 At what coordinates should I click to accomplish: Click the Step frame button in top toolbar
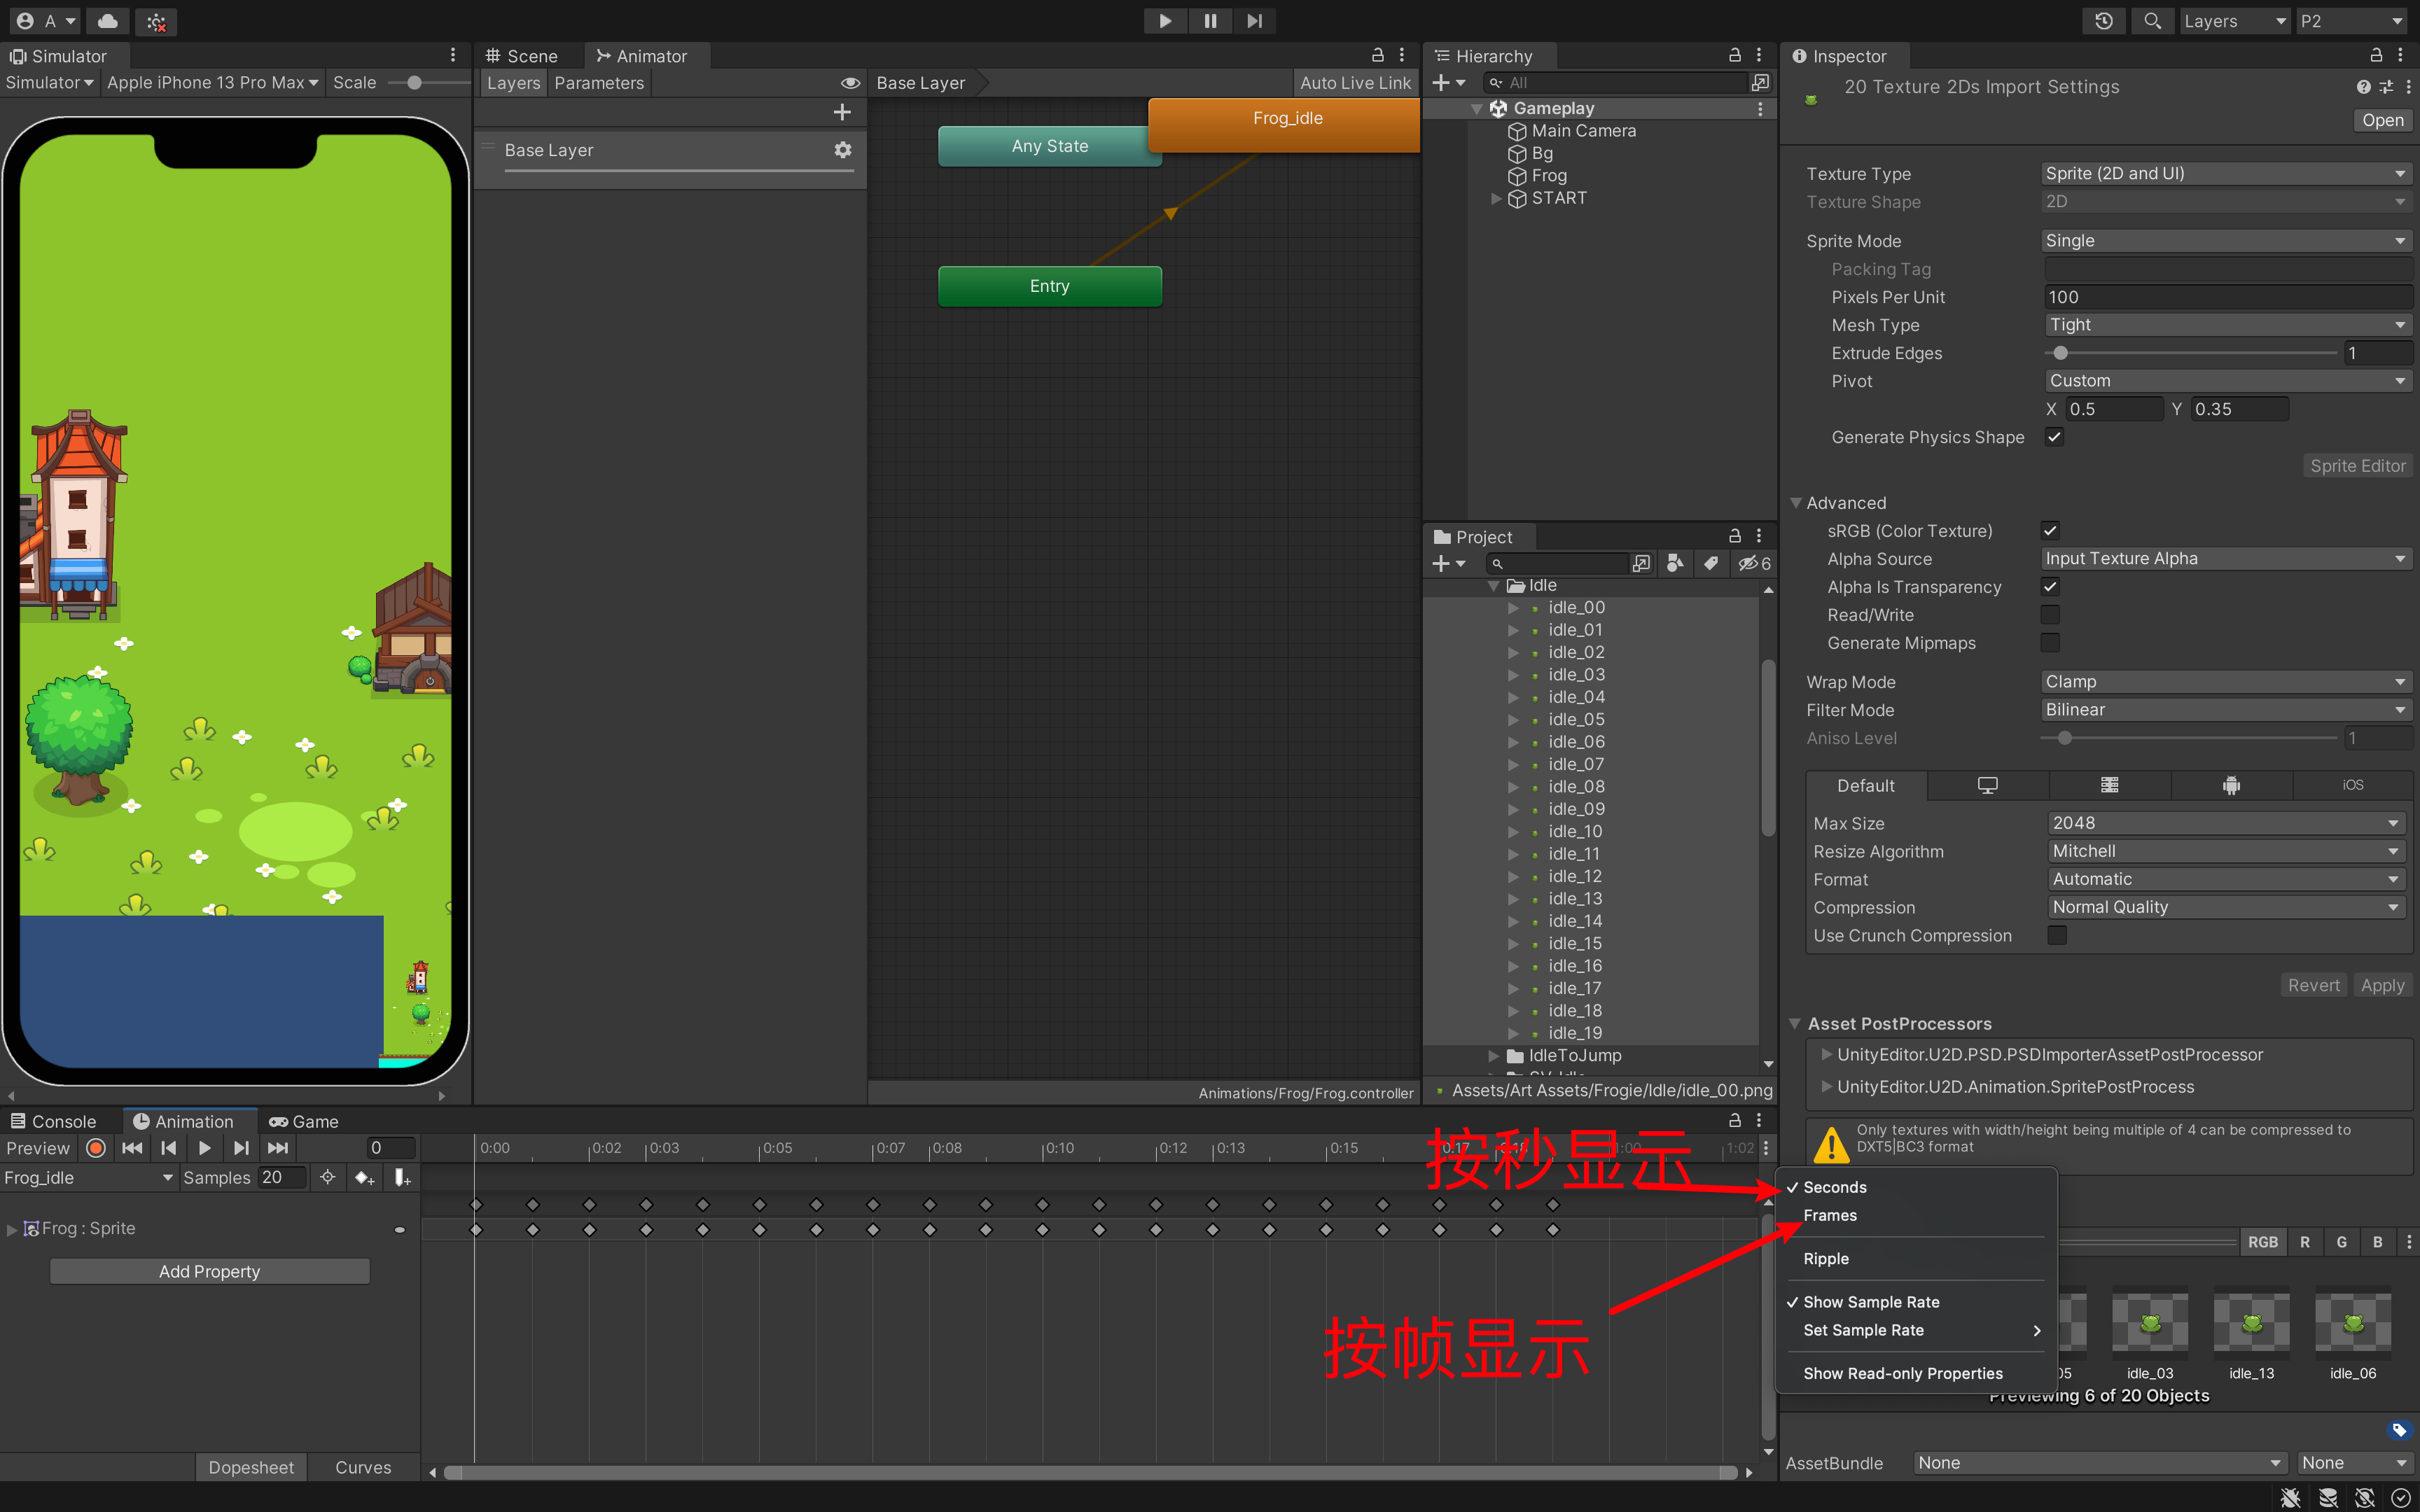pyautogui.click(x=1254, y=21)
